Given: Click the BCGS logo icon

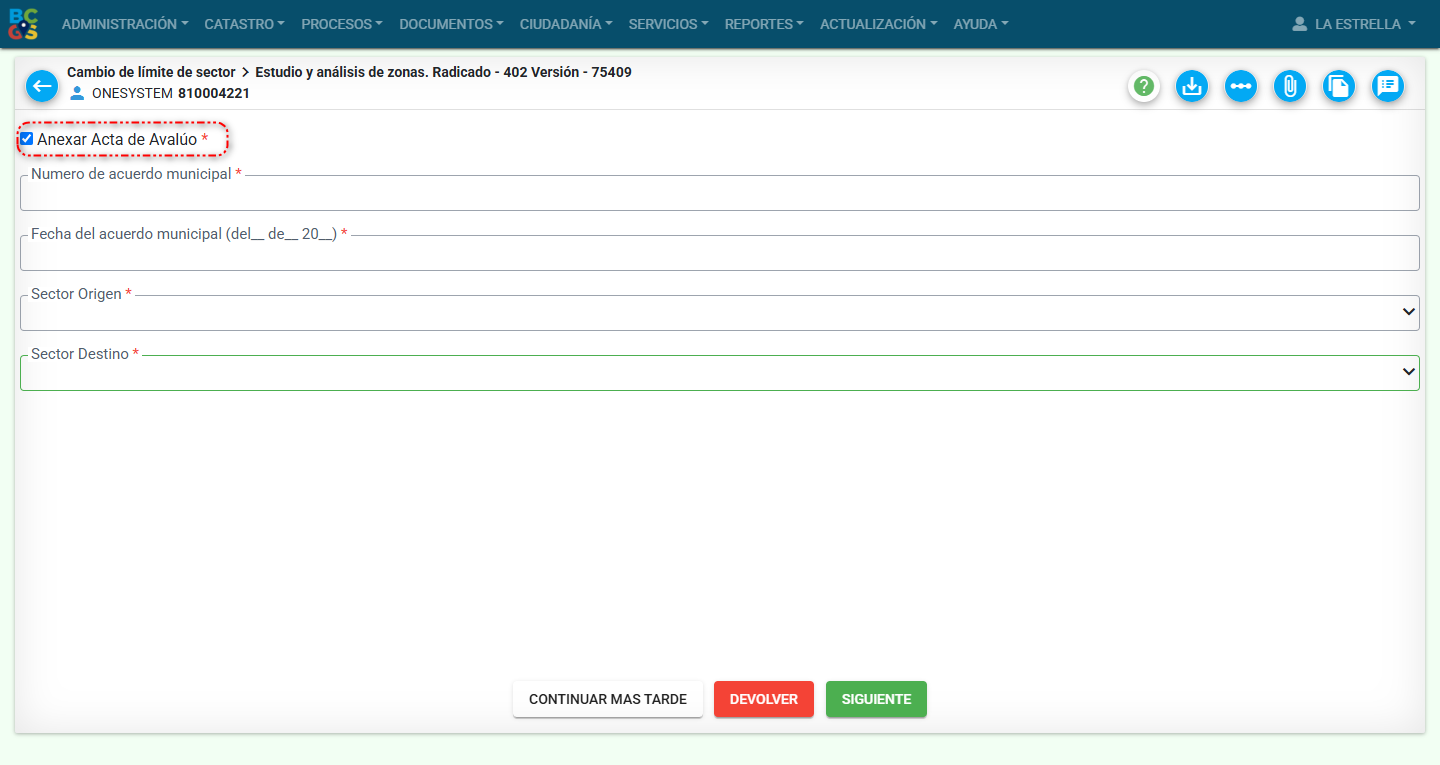Looking at the screenshot, I should point(24,24).
